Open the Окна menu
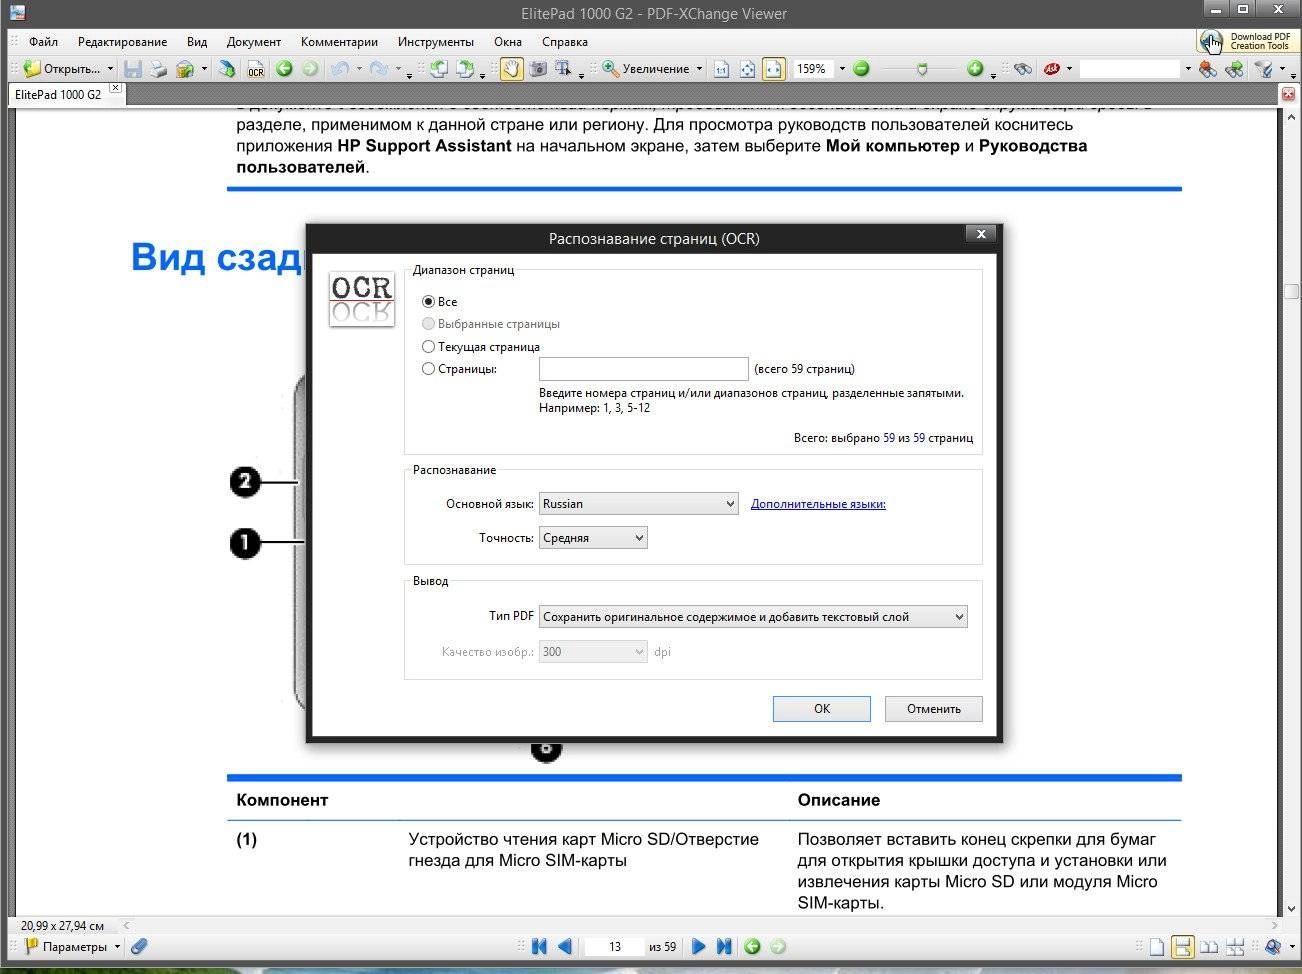The width and height of the screenshot is (1302, 974). coord(508,42)
